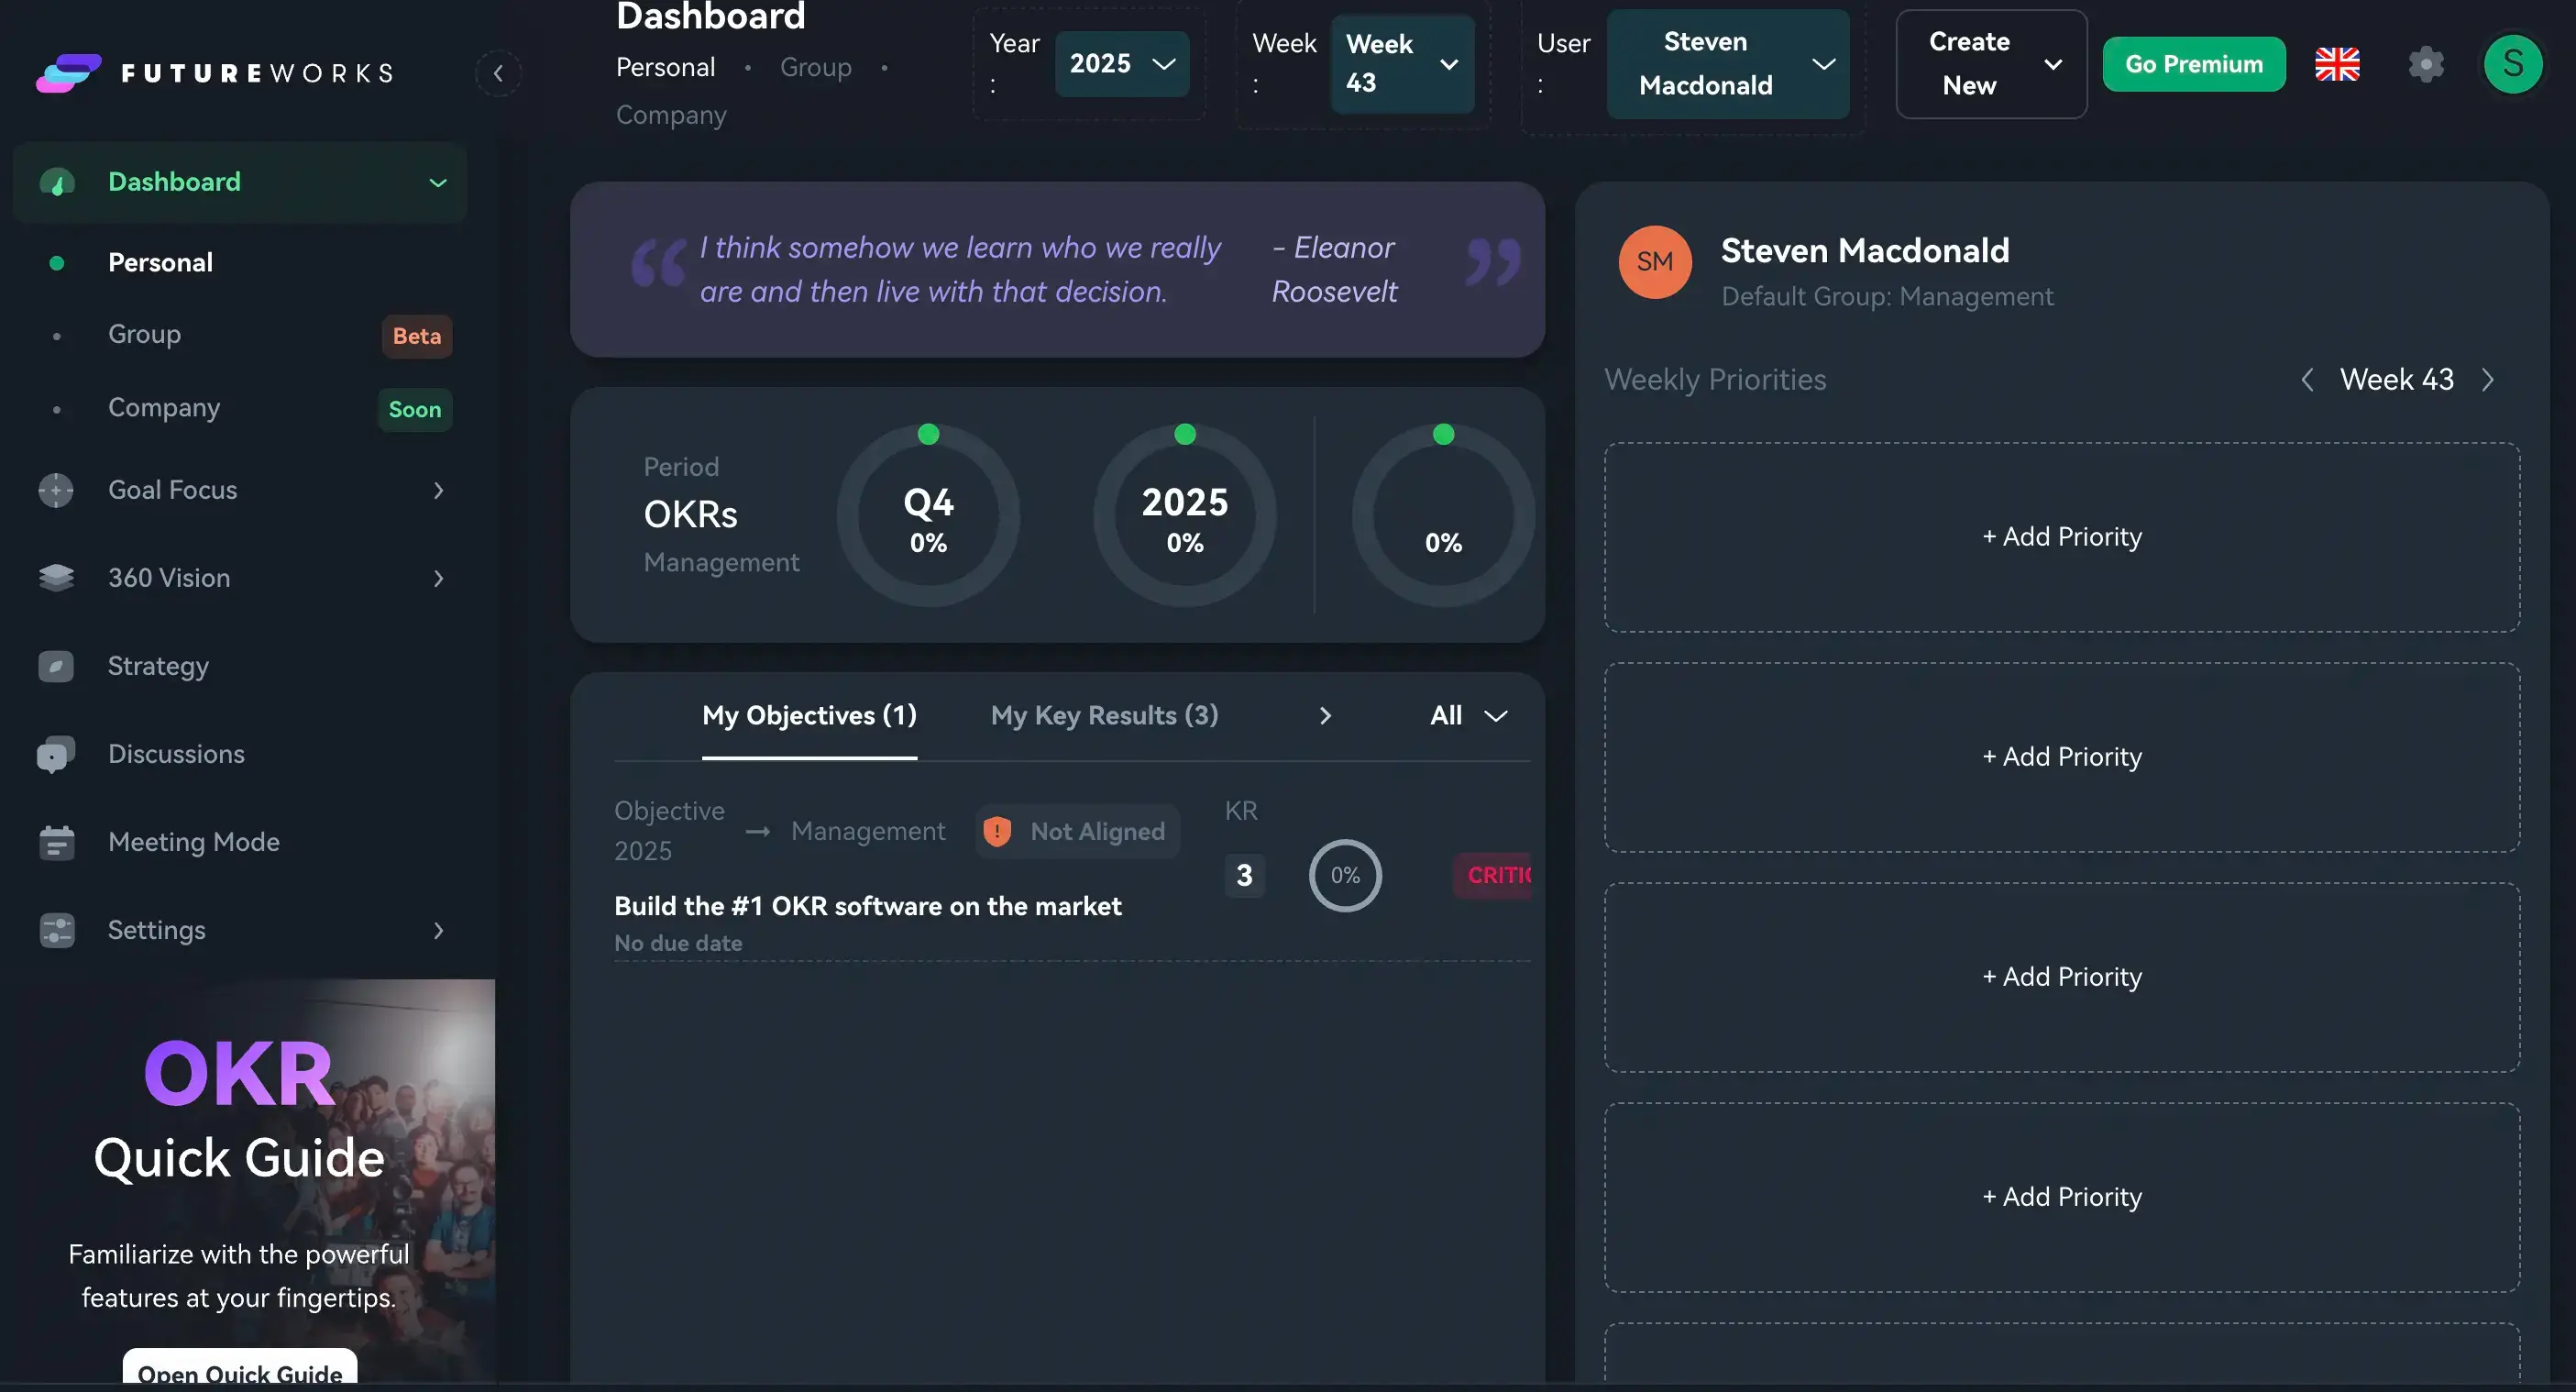Viewport: 2576px width, 1392px height.
Task: Open Discussions from the sidebar
Action: pyautogui.click(x=176, y=754)
